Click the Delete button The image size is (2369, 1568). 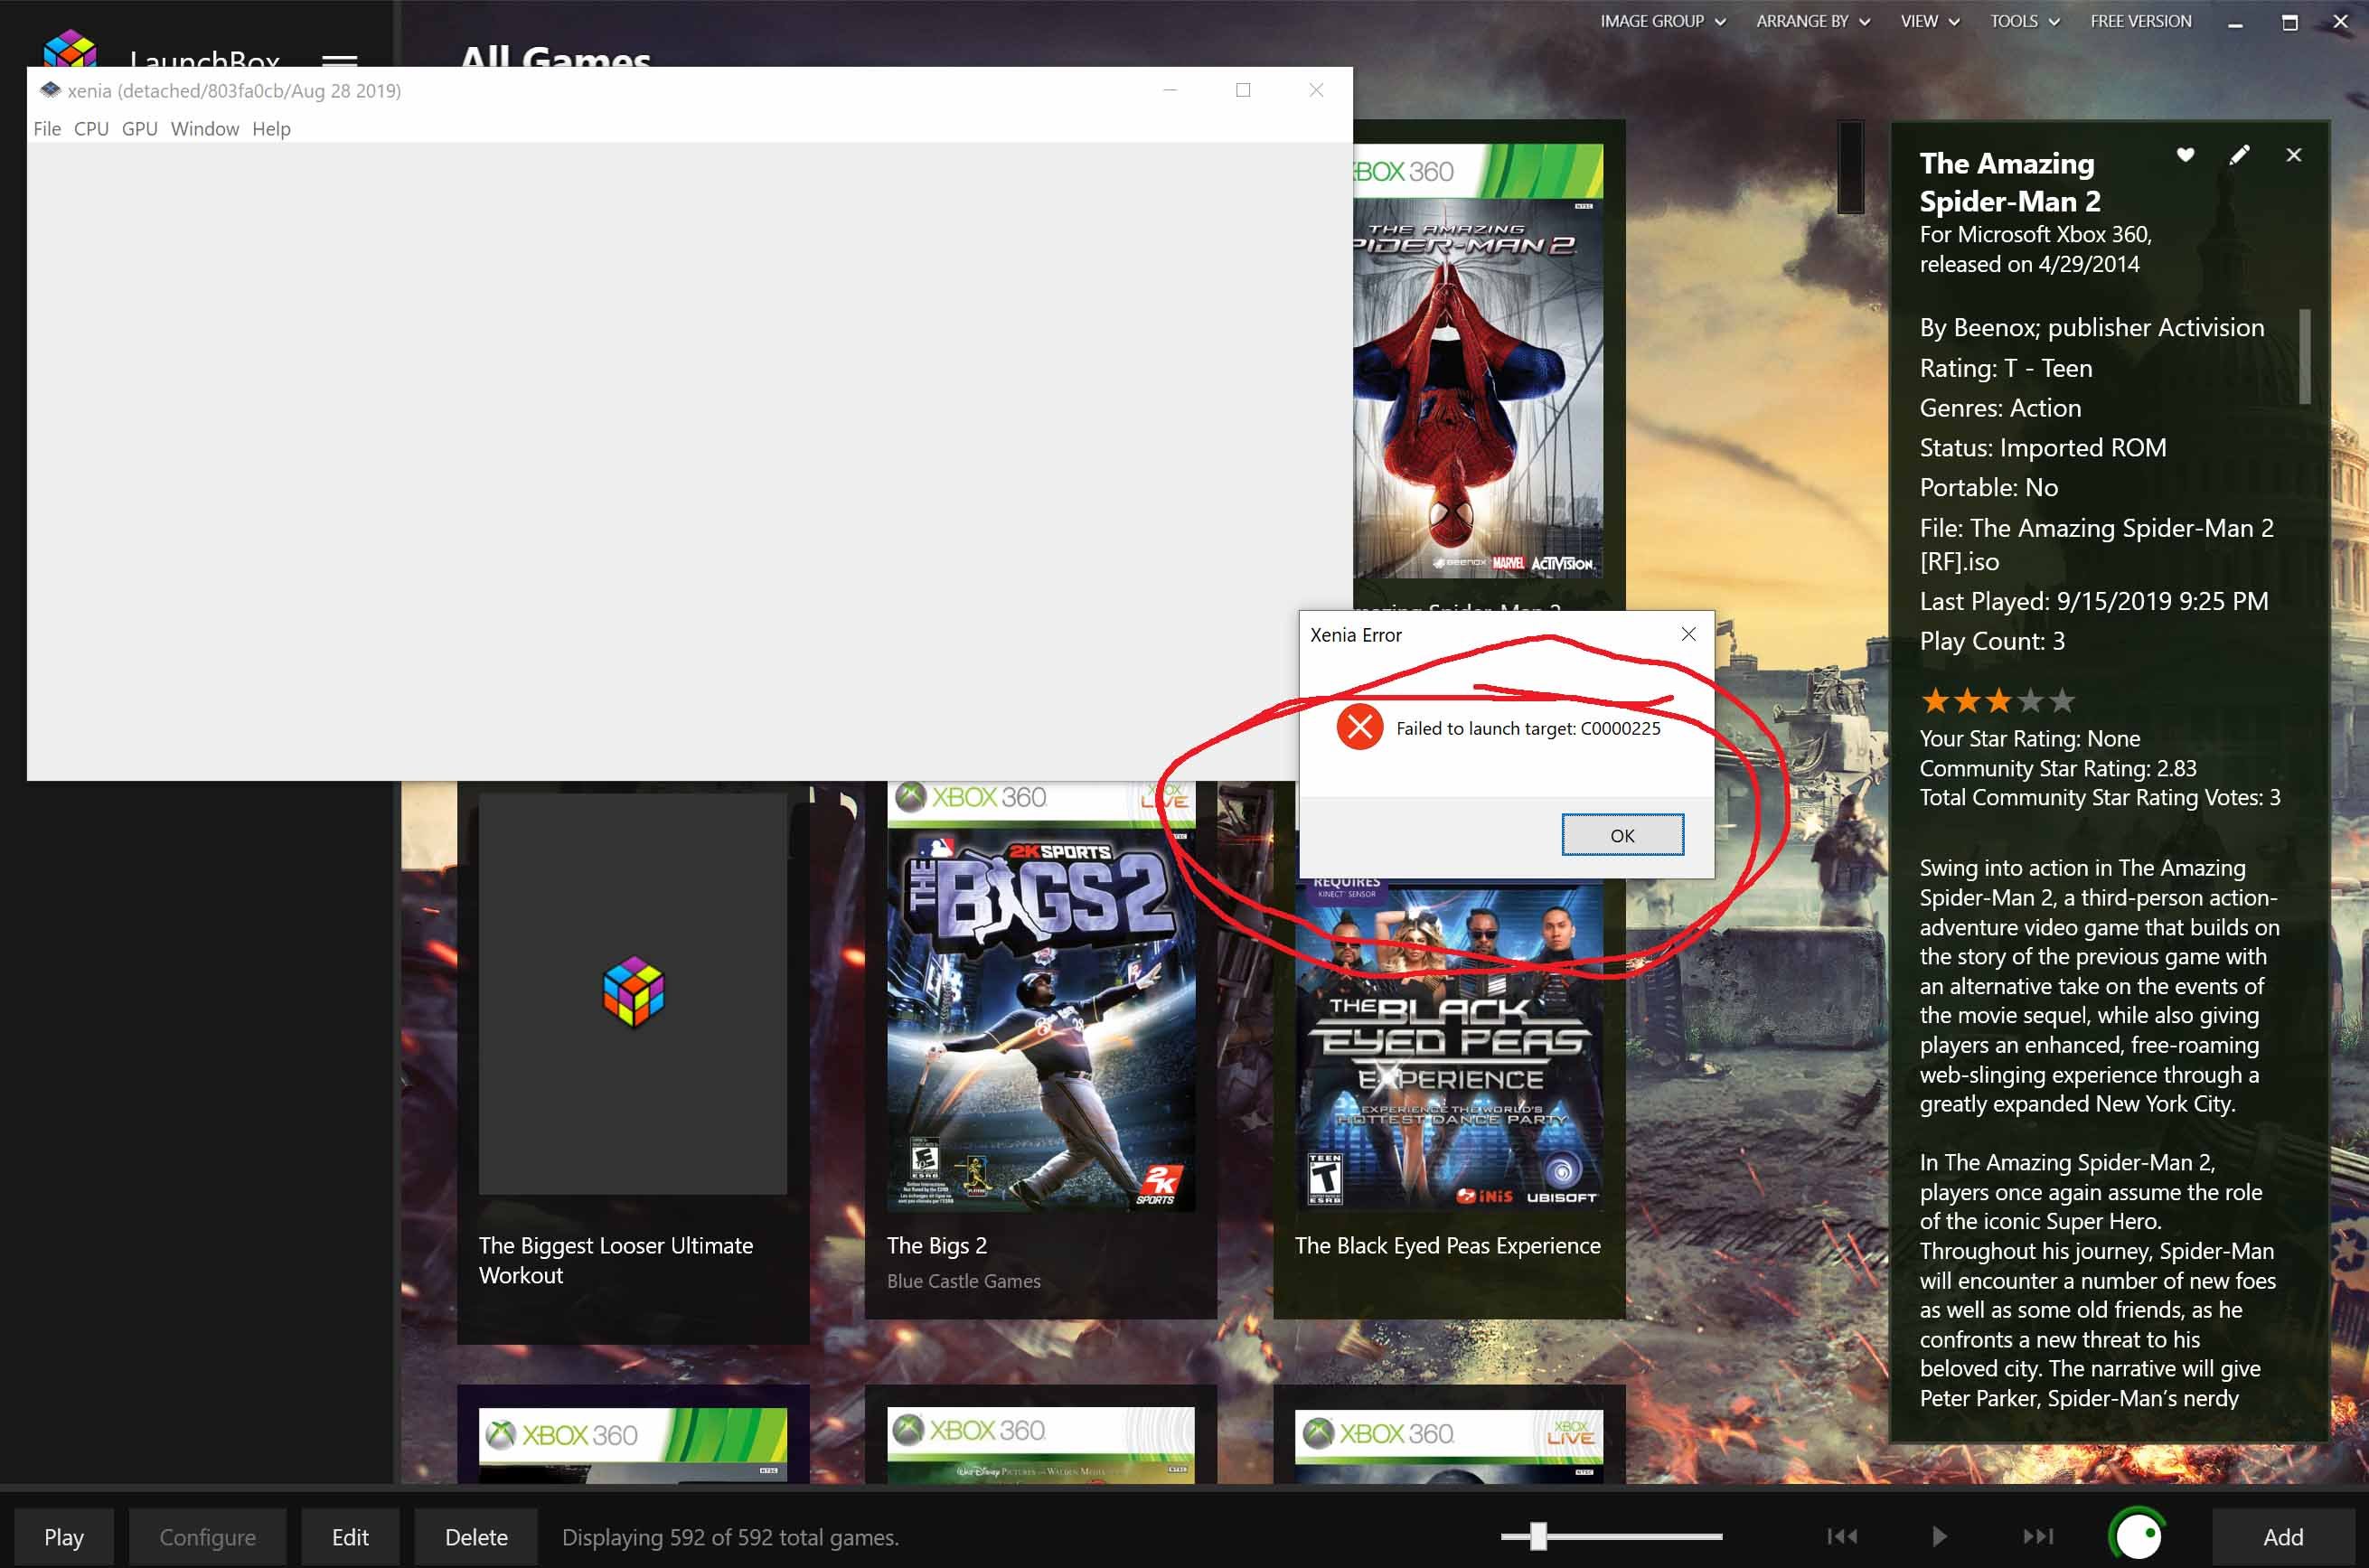click(476, 1537)
